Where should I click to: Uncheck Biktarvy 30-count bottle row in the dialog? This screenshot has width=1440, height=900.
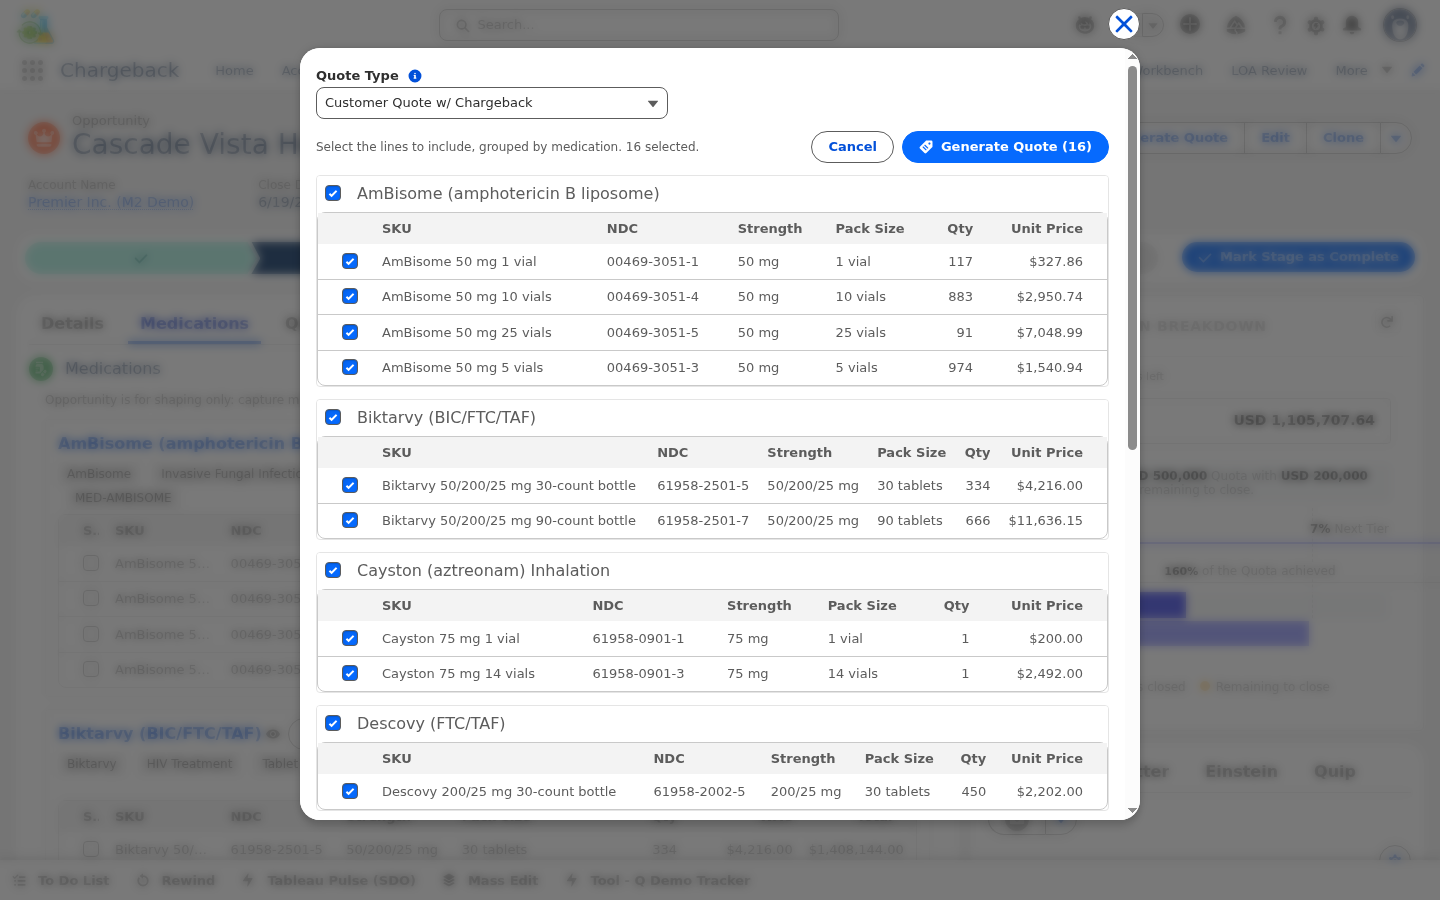(350, 486)
